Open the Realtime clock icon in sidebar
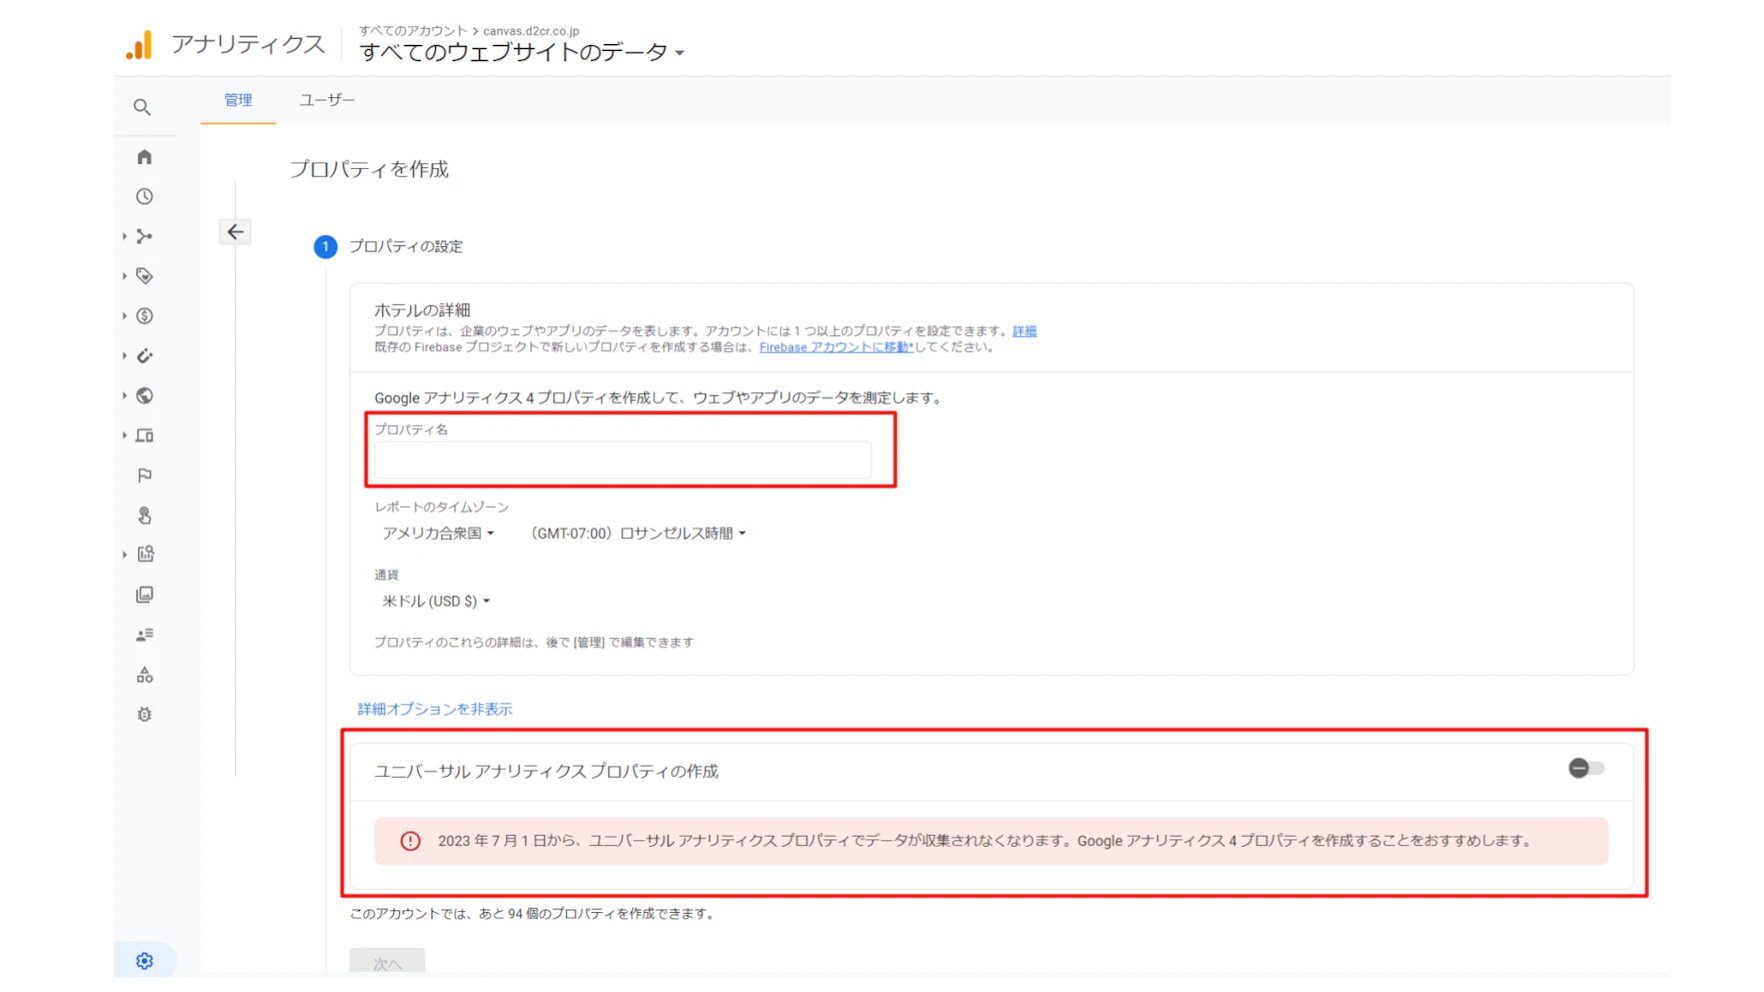This screenshot has width=1764, height=992. 144,197
